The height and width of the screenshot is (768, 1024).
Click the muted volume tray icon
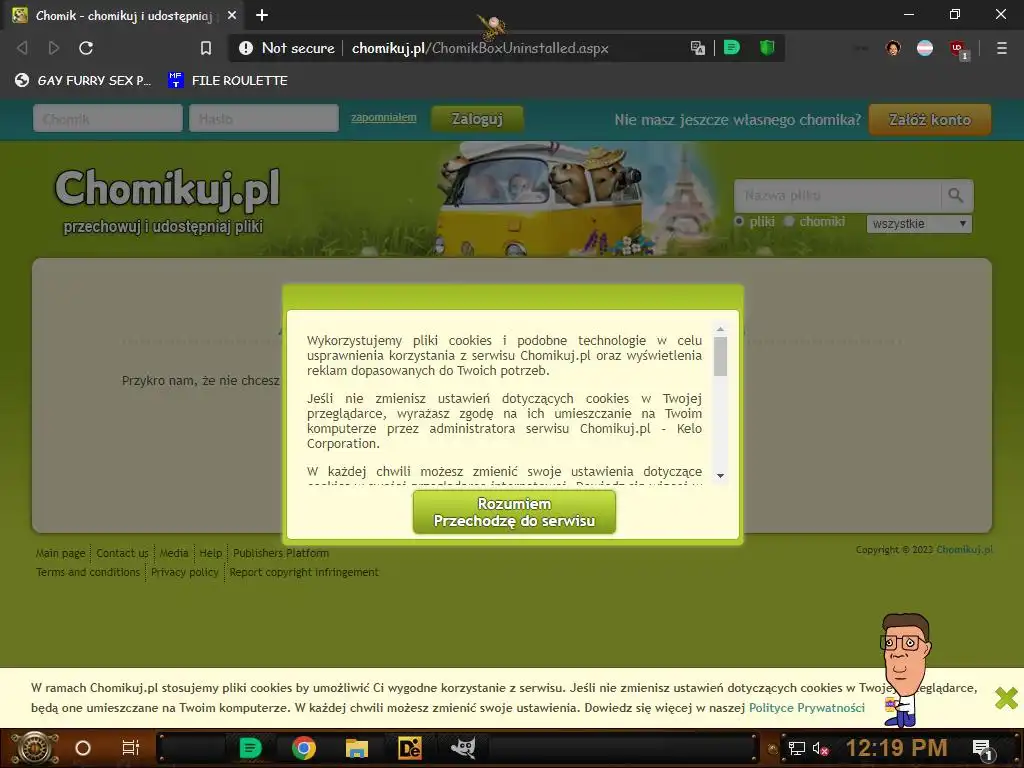click(x=820, y=748)
